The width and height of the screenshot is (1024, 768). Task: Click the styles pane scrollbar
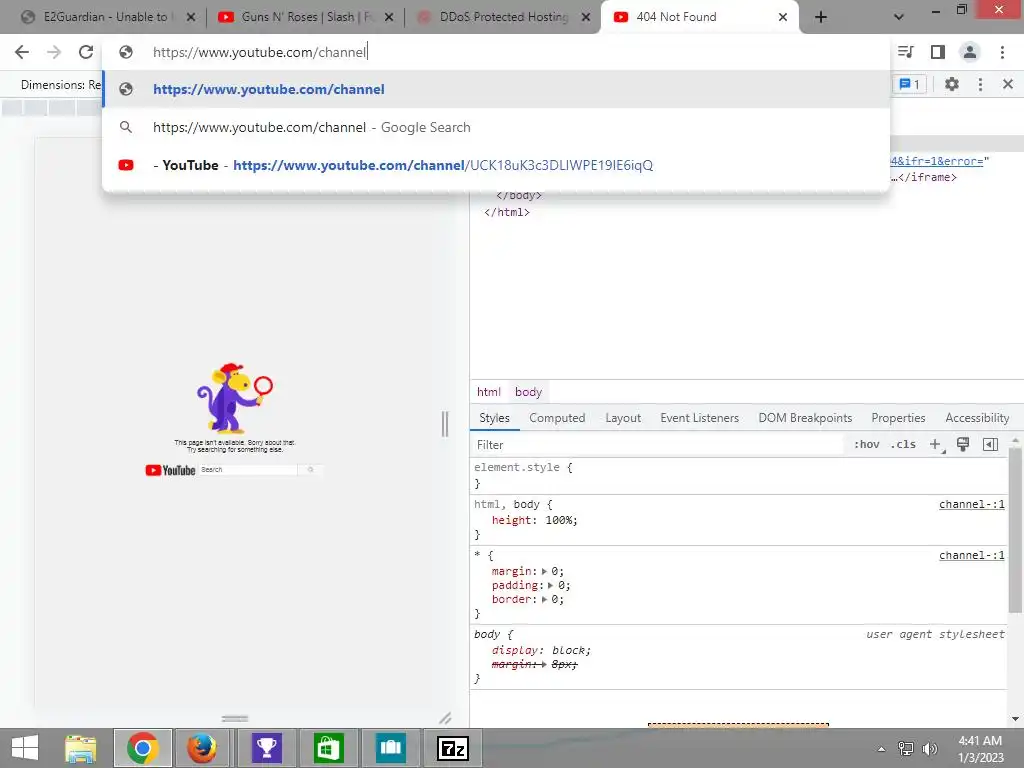(1015, 530)
